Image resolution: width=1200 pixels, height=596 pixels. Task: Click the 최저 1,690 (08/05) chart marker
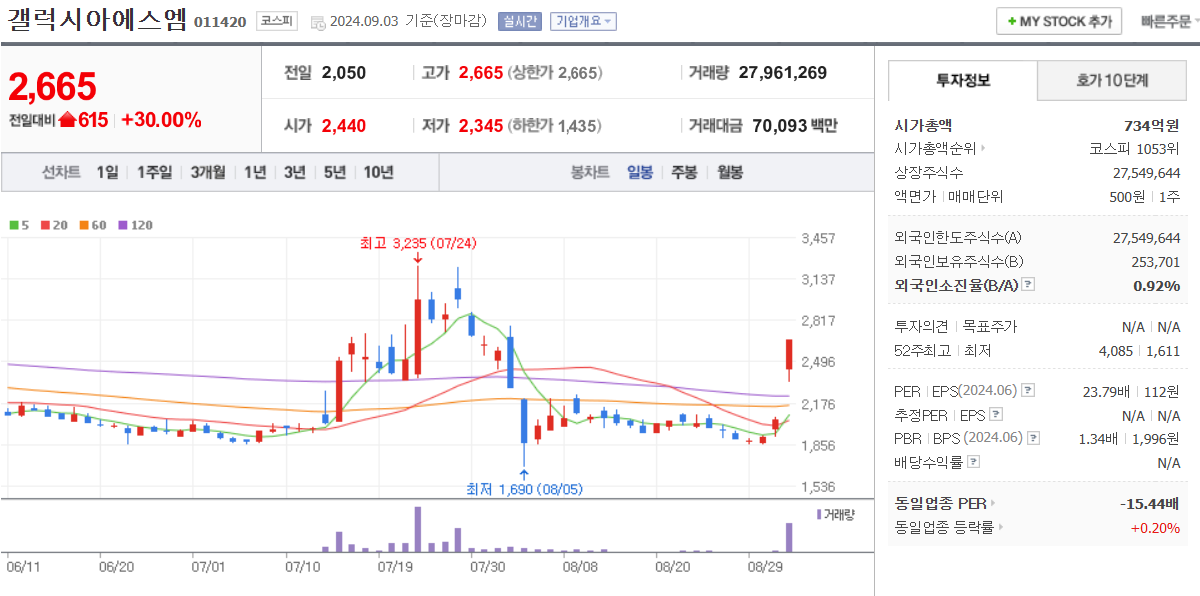(x=524, y=489)
